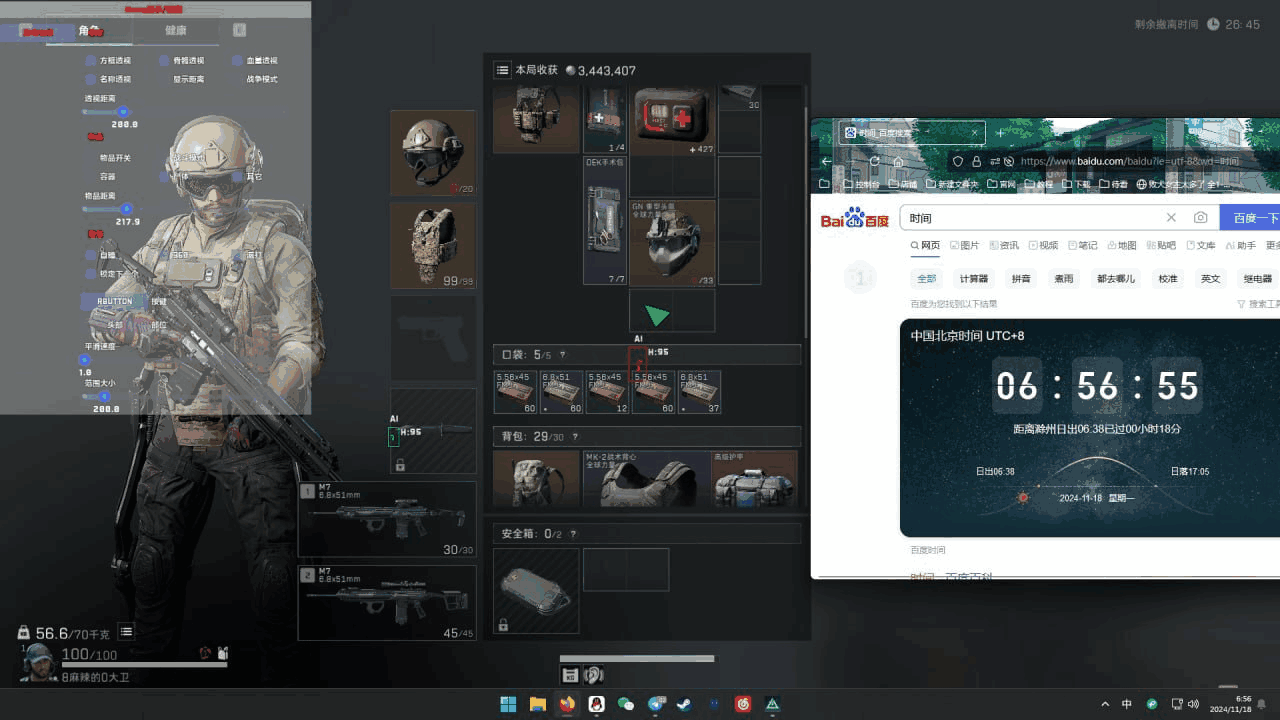Toggle the 方框透视 checkbox

click(90, 61)
